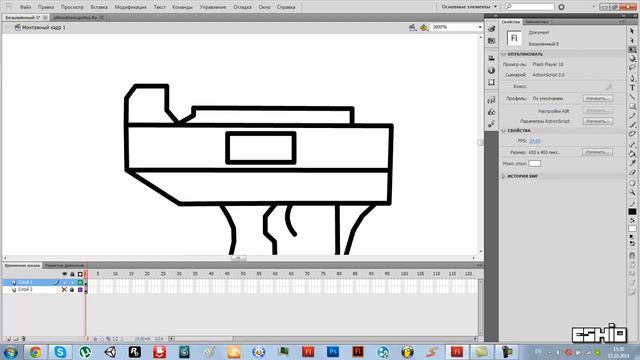640x360 pixels.
Task: Select the Eraser tool
Action: 632,173
